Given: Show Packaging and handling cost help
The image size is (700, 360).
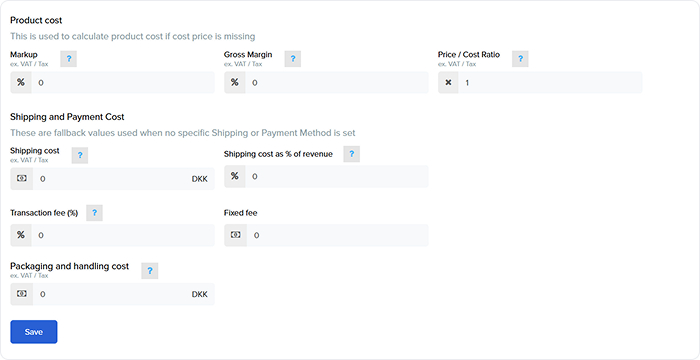Looking at the screenshot, I should click(150, 271).
